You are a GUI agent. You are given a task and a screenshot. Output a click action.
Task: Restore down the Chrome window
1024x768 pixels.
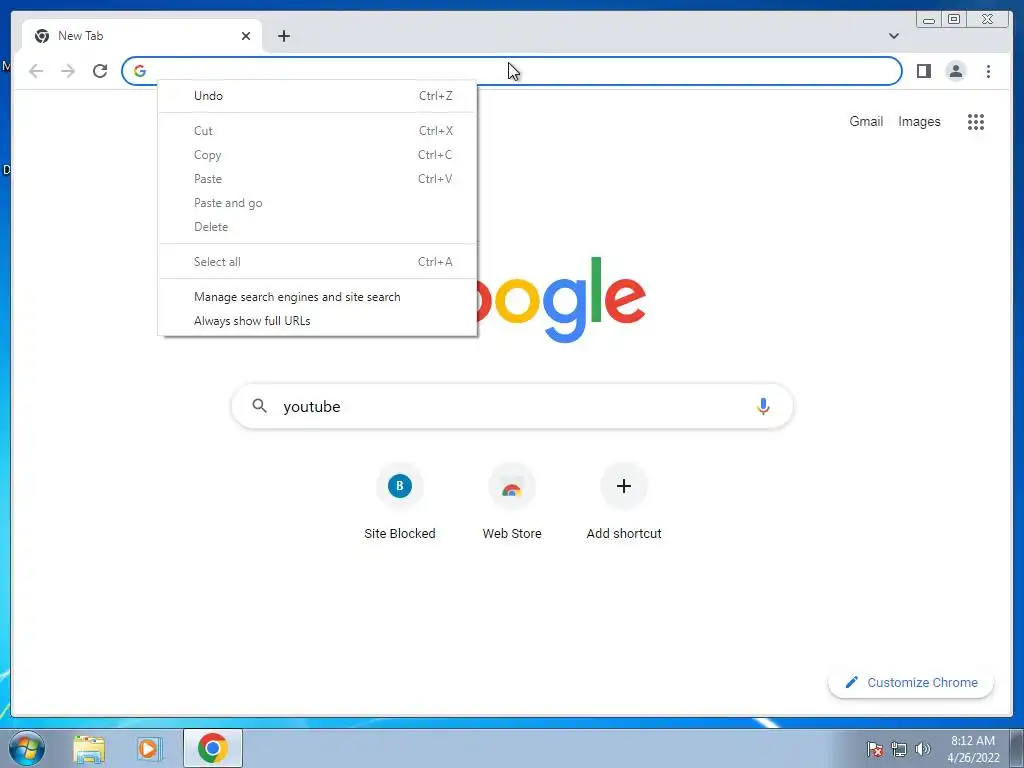click(954, 20)
